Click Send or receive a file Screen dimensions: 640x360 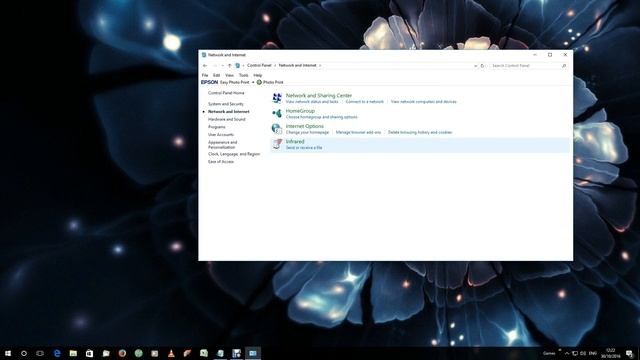304,148
